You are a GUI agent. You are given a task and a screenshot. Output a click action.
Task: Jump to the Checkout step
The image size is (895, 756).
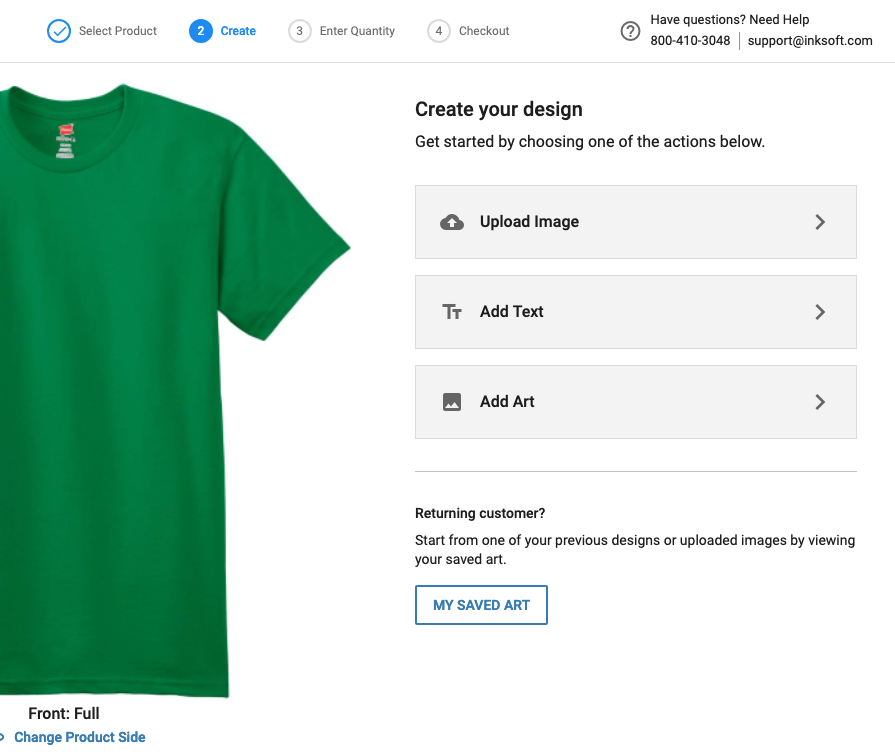click(x=484, y=31)
